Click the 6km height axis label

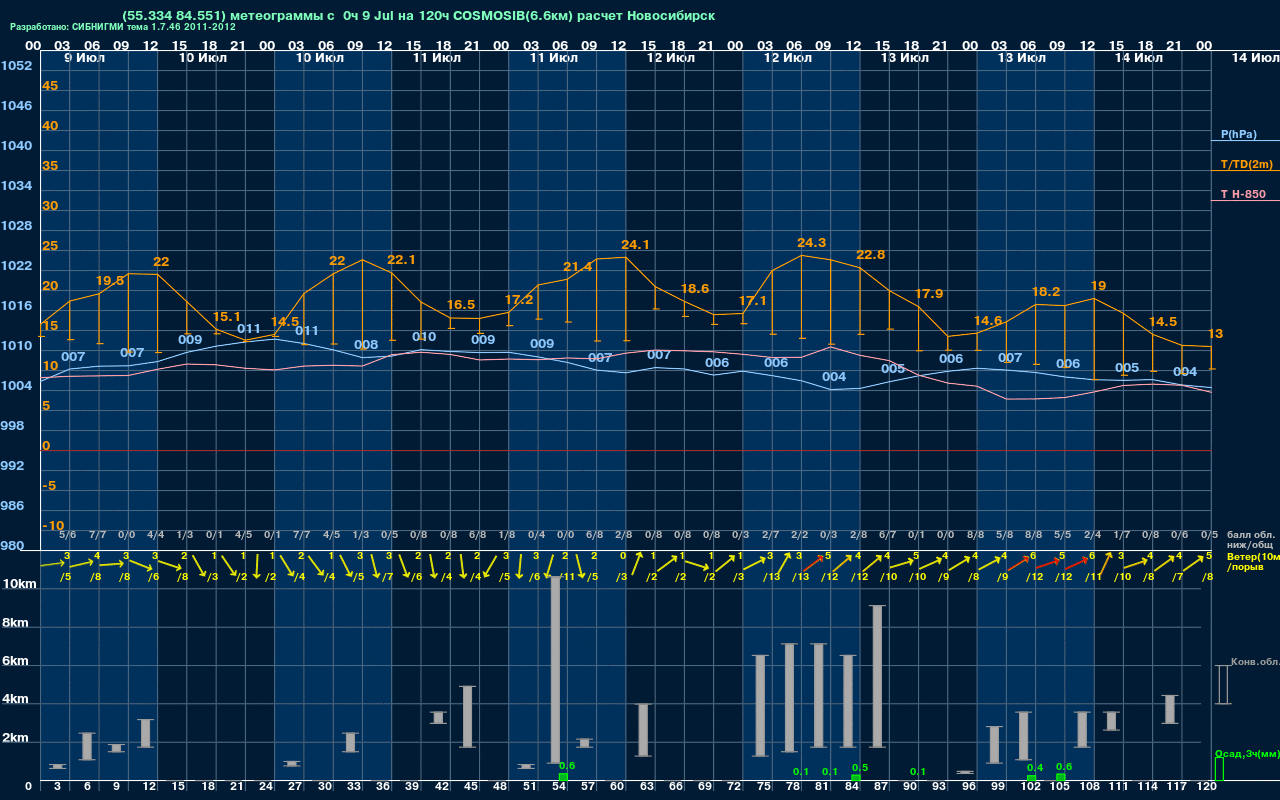15,662
